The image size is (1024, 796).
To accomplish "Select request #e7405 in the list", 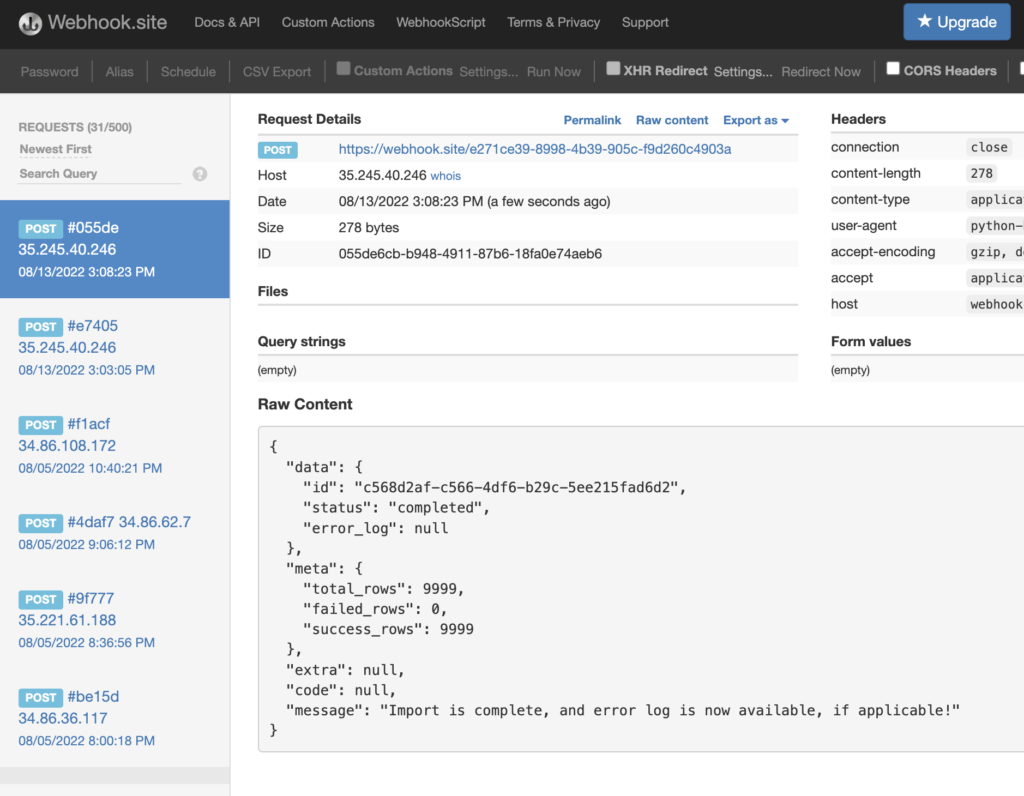I will [x=115, y=347].
